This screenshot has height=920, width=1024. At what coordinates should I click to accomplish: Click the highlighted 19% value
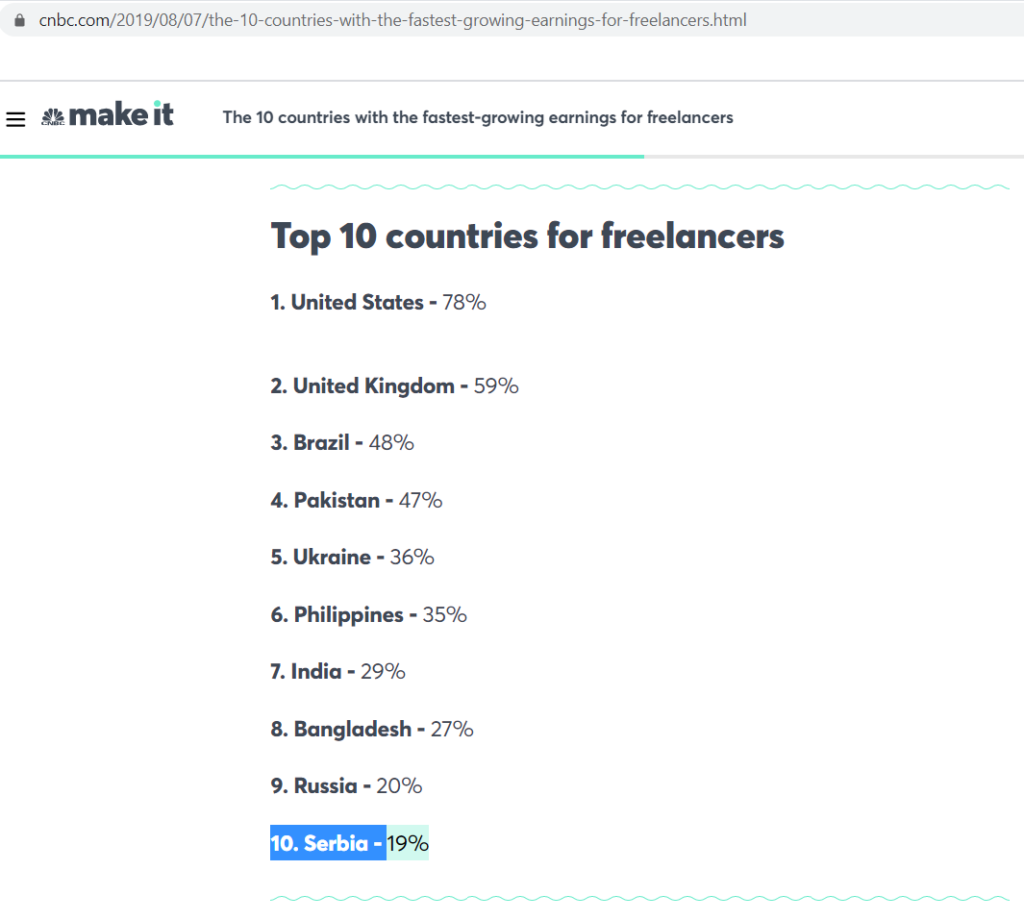407,843
